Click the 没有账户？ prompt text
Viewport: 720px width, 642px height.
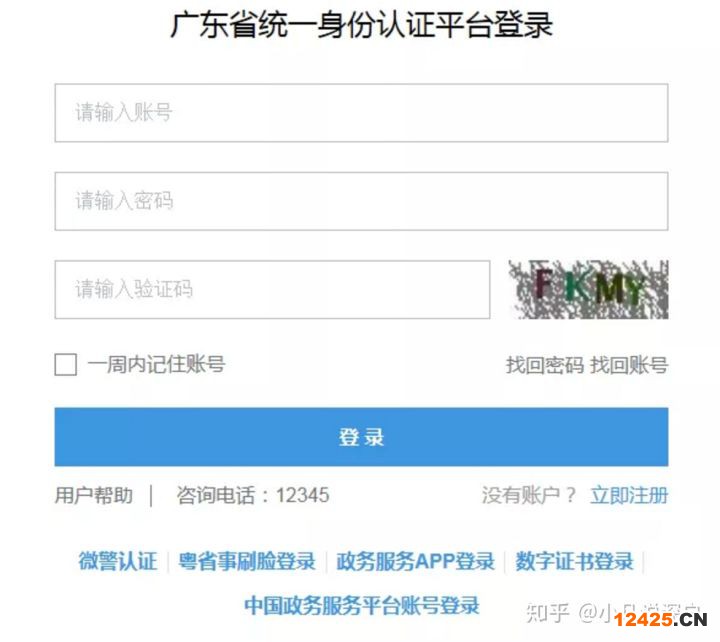(x=529, y=495)
